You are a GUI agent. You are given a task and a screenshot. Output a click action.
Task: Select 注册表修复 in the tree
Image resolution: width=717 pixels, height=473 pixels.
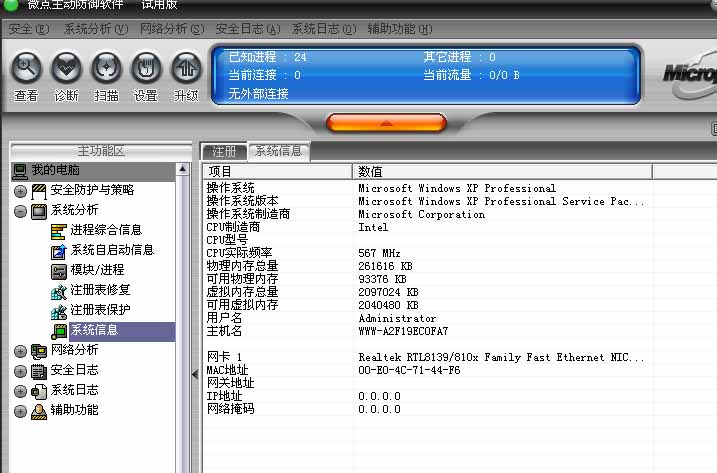click(100, 290)
